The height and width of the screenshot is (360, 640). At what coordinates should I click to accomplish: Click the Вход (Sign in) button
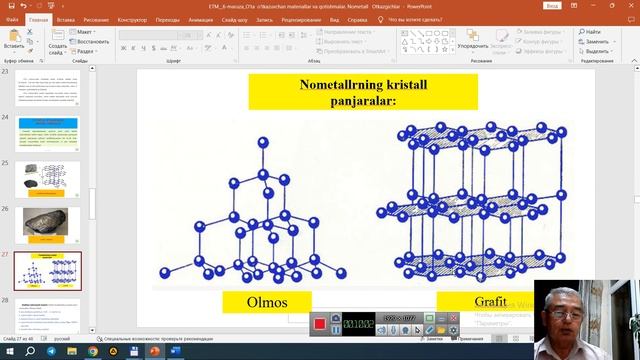click(552, 6)
